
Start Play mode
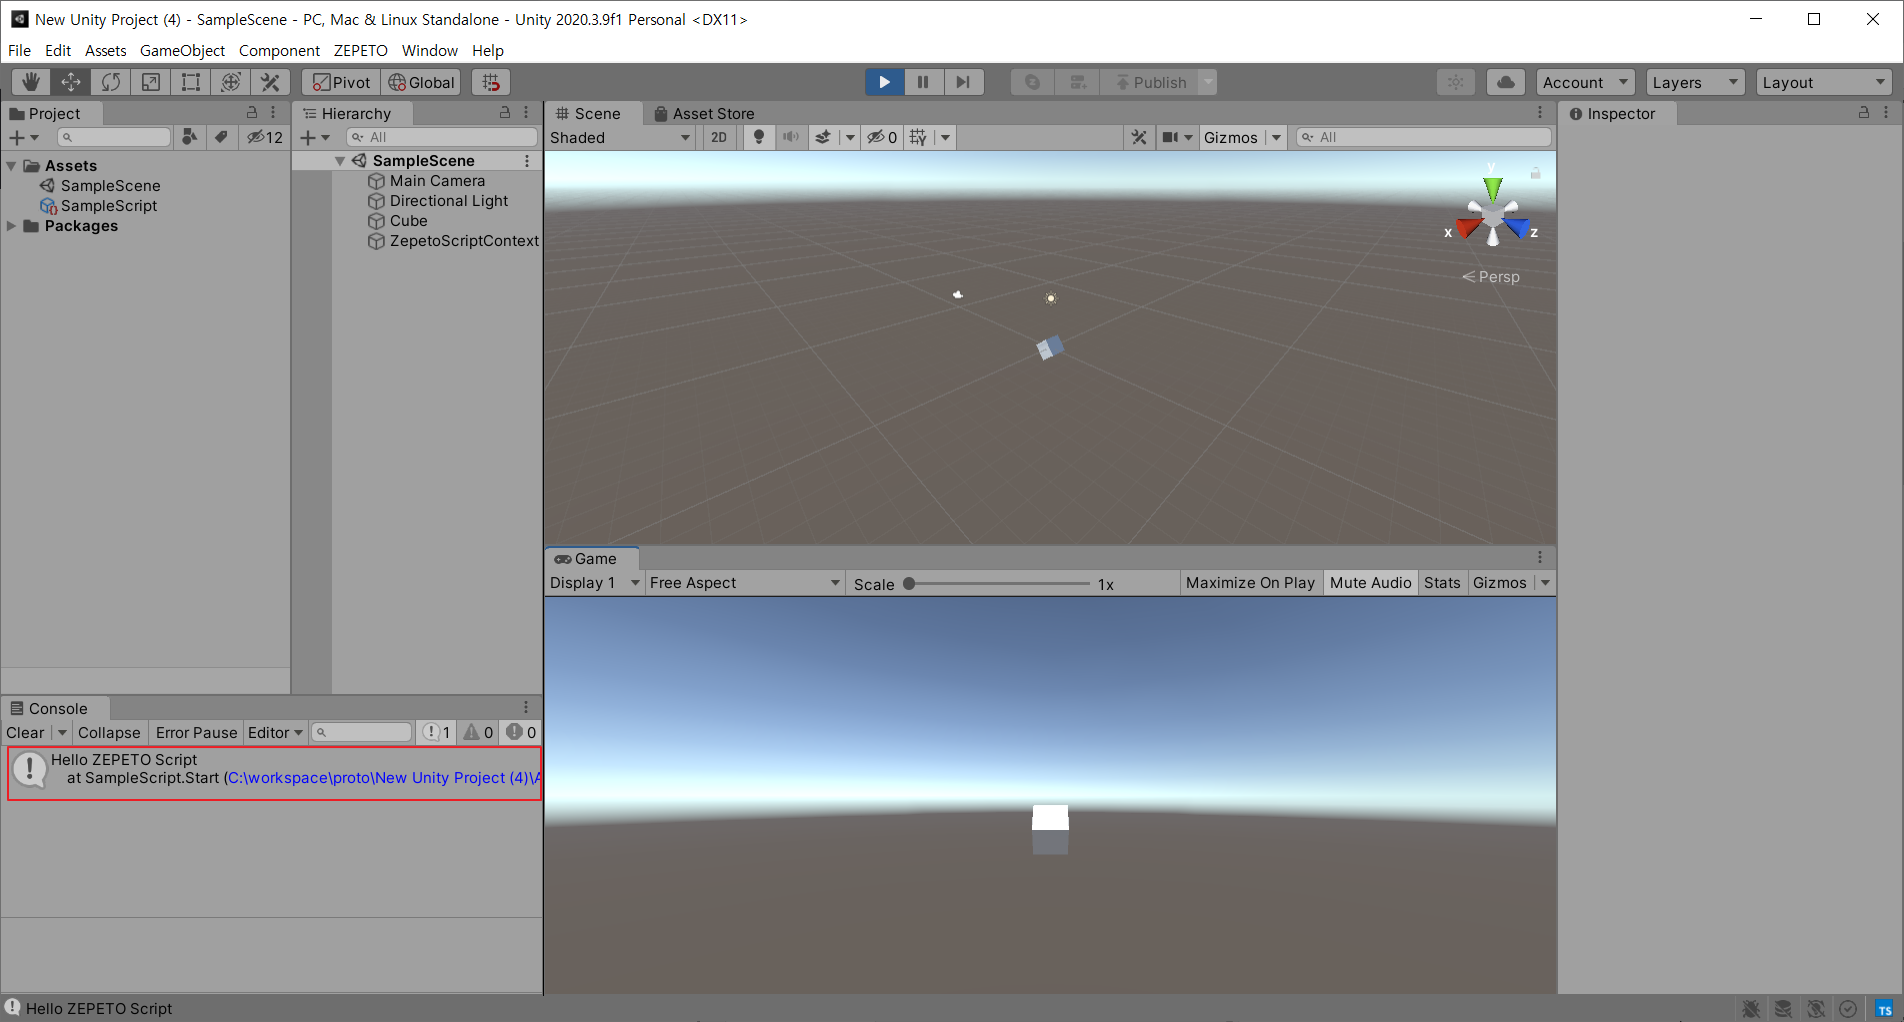click(885, 82)
